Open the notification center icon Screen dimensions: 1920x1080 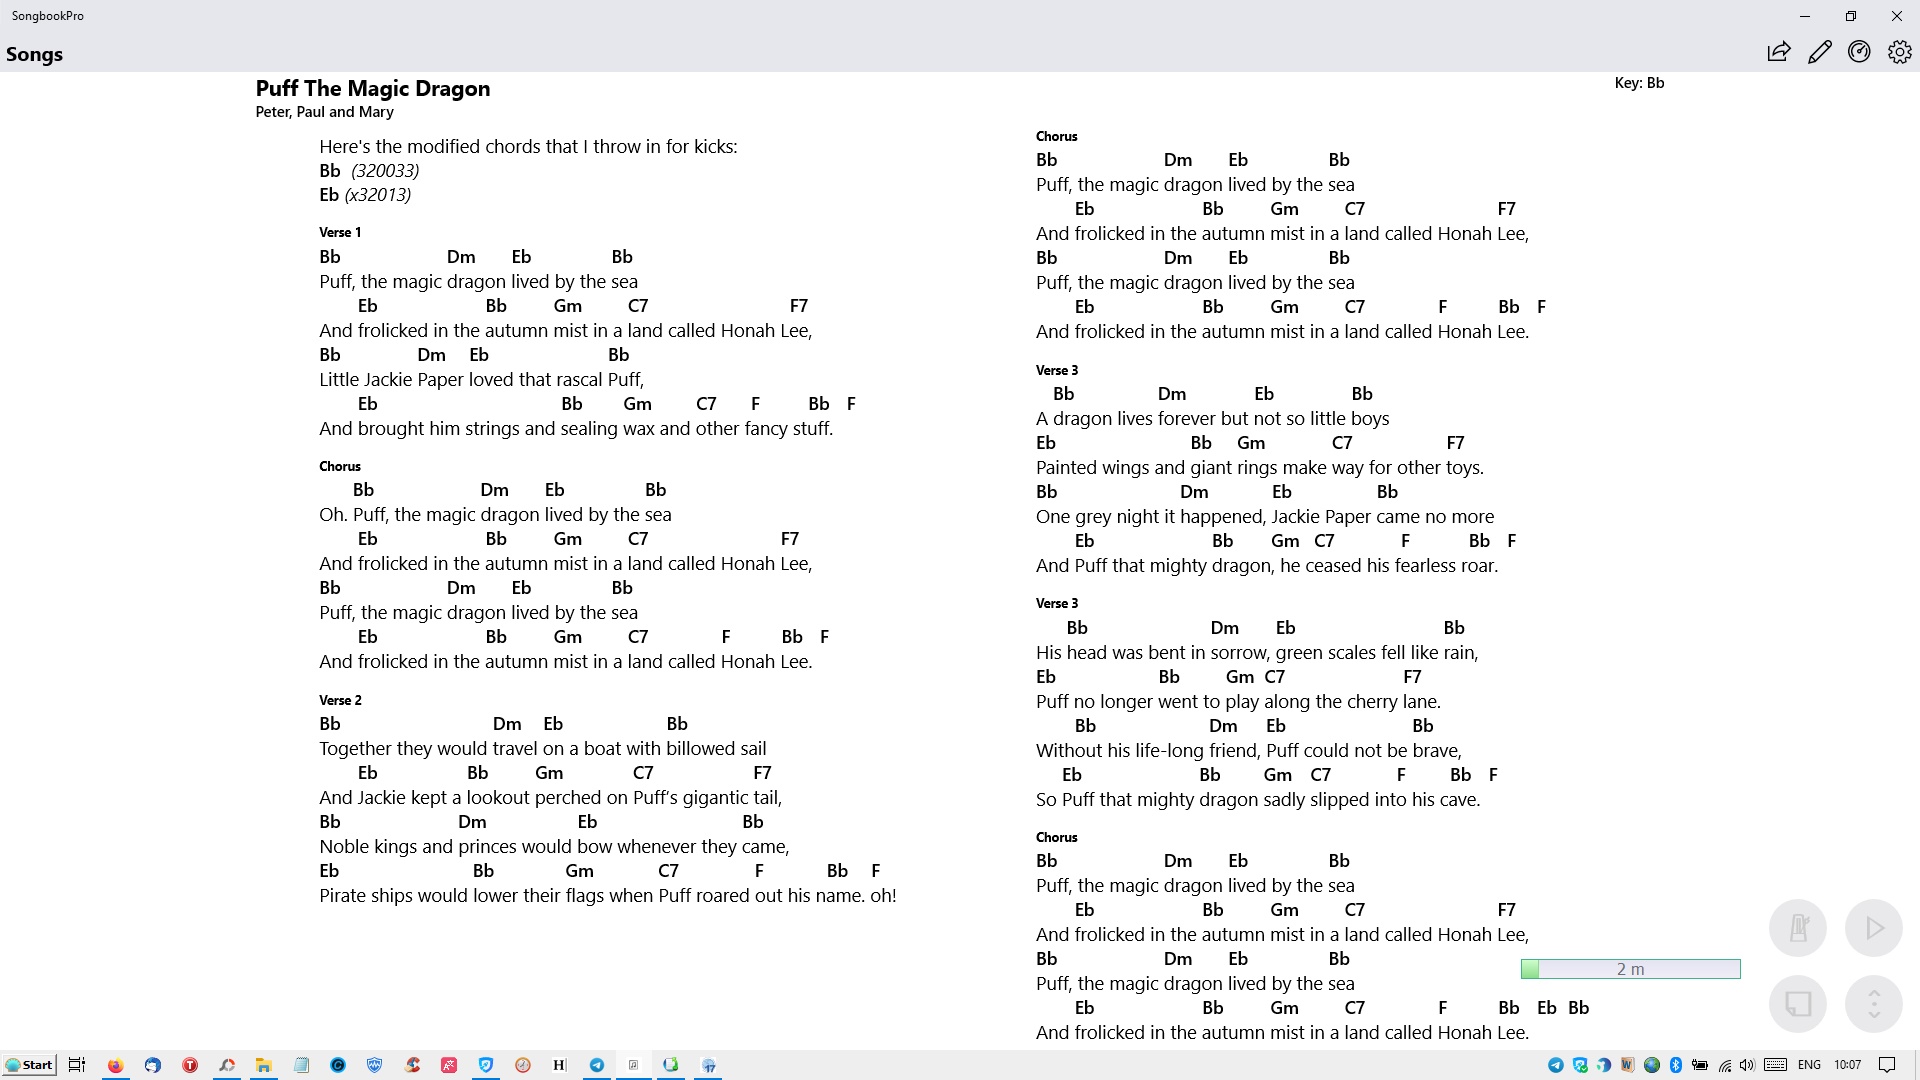tap(1887, 1065)
